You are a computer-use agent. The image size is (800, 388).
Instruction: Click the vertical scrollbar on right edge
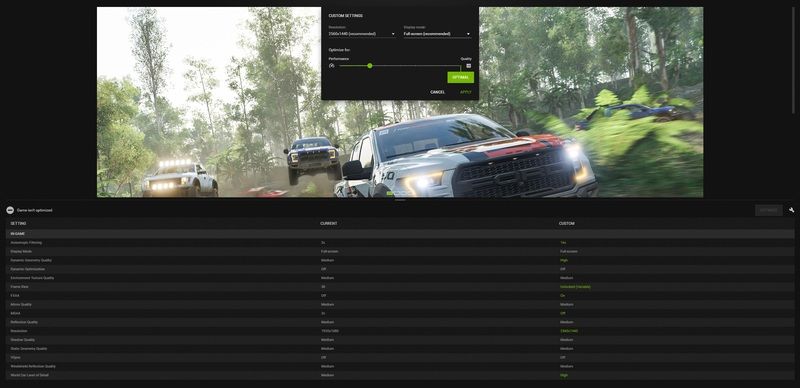tap(793, 60)
